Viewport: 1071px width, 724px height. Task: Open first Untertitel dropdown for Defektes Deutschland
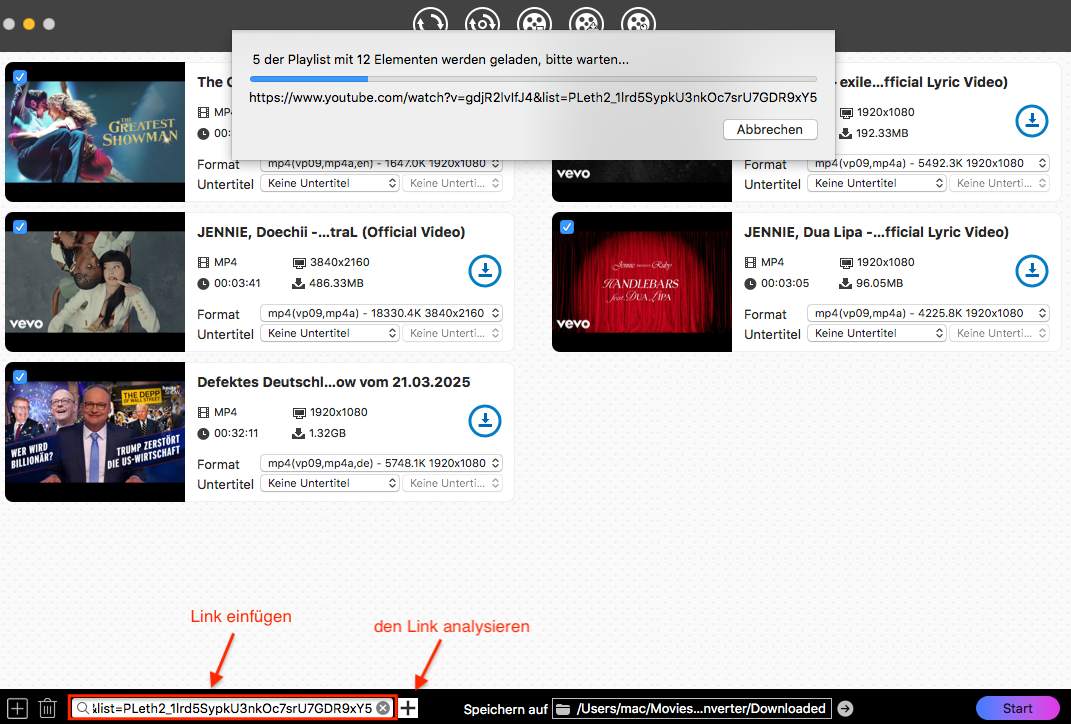pyautogui.click(x=330, y=483)
